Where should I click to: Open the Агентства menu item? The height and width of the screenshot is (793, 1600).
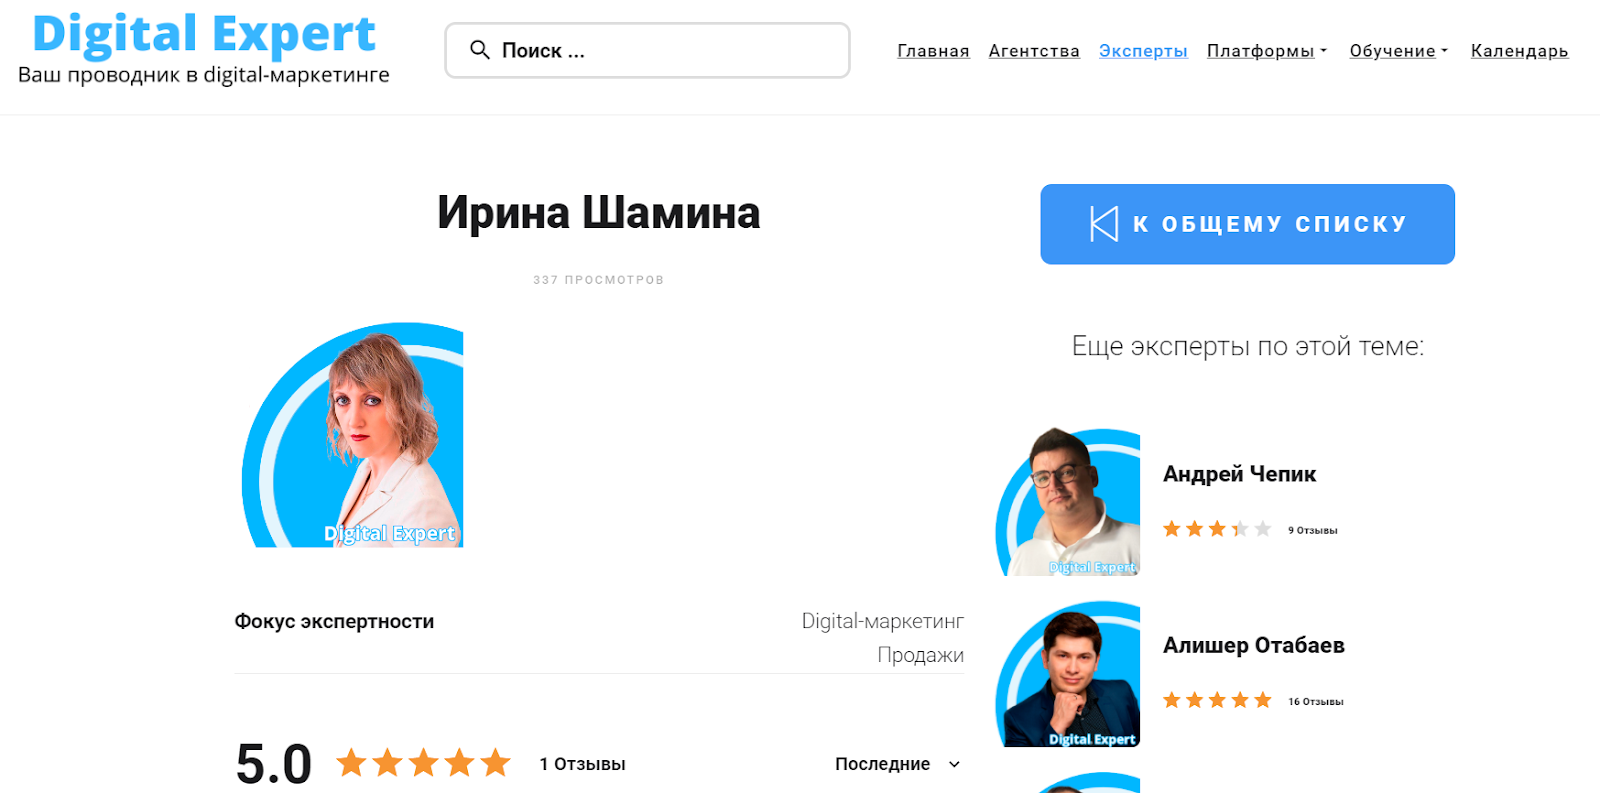coord(1034,51)
